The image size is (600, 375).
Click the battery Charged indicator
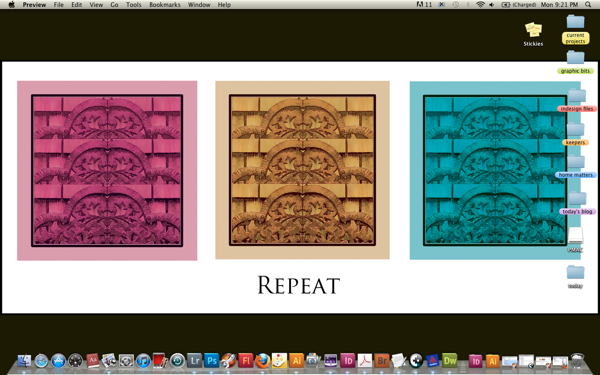coord(518,5)
